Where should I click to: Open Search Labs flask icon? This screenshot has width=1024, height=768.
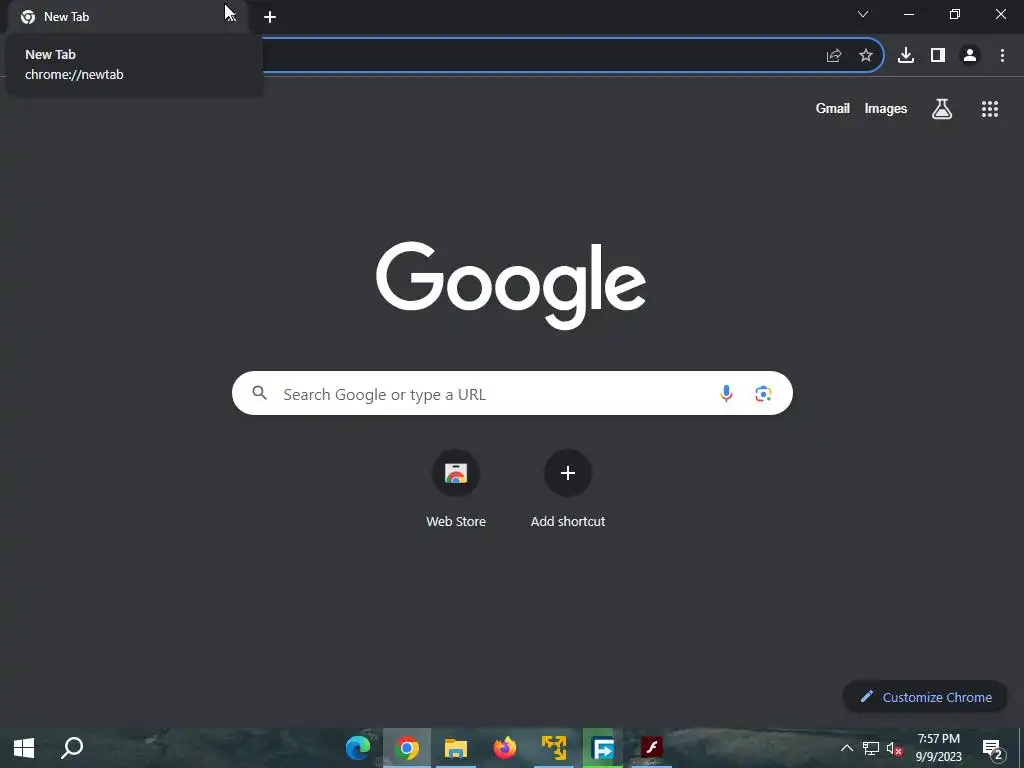point(942,108)
